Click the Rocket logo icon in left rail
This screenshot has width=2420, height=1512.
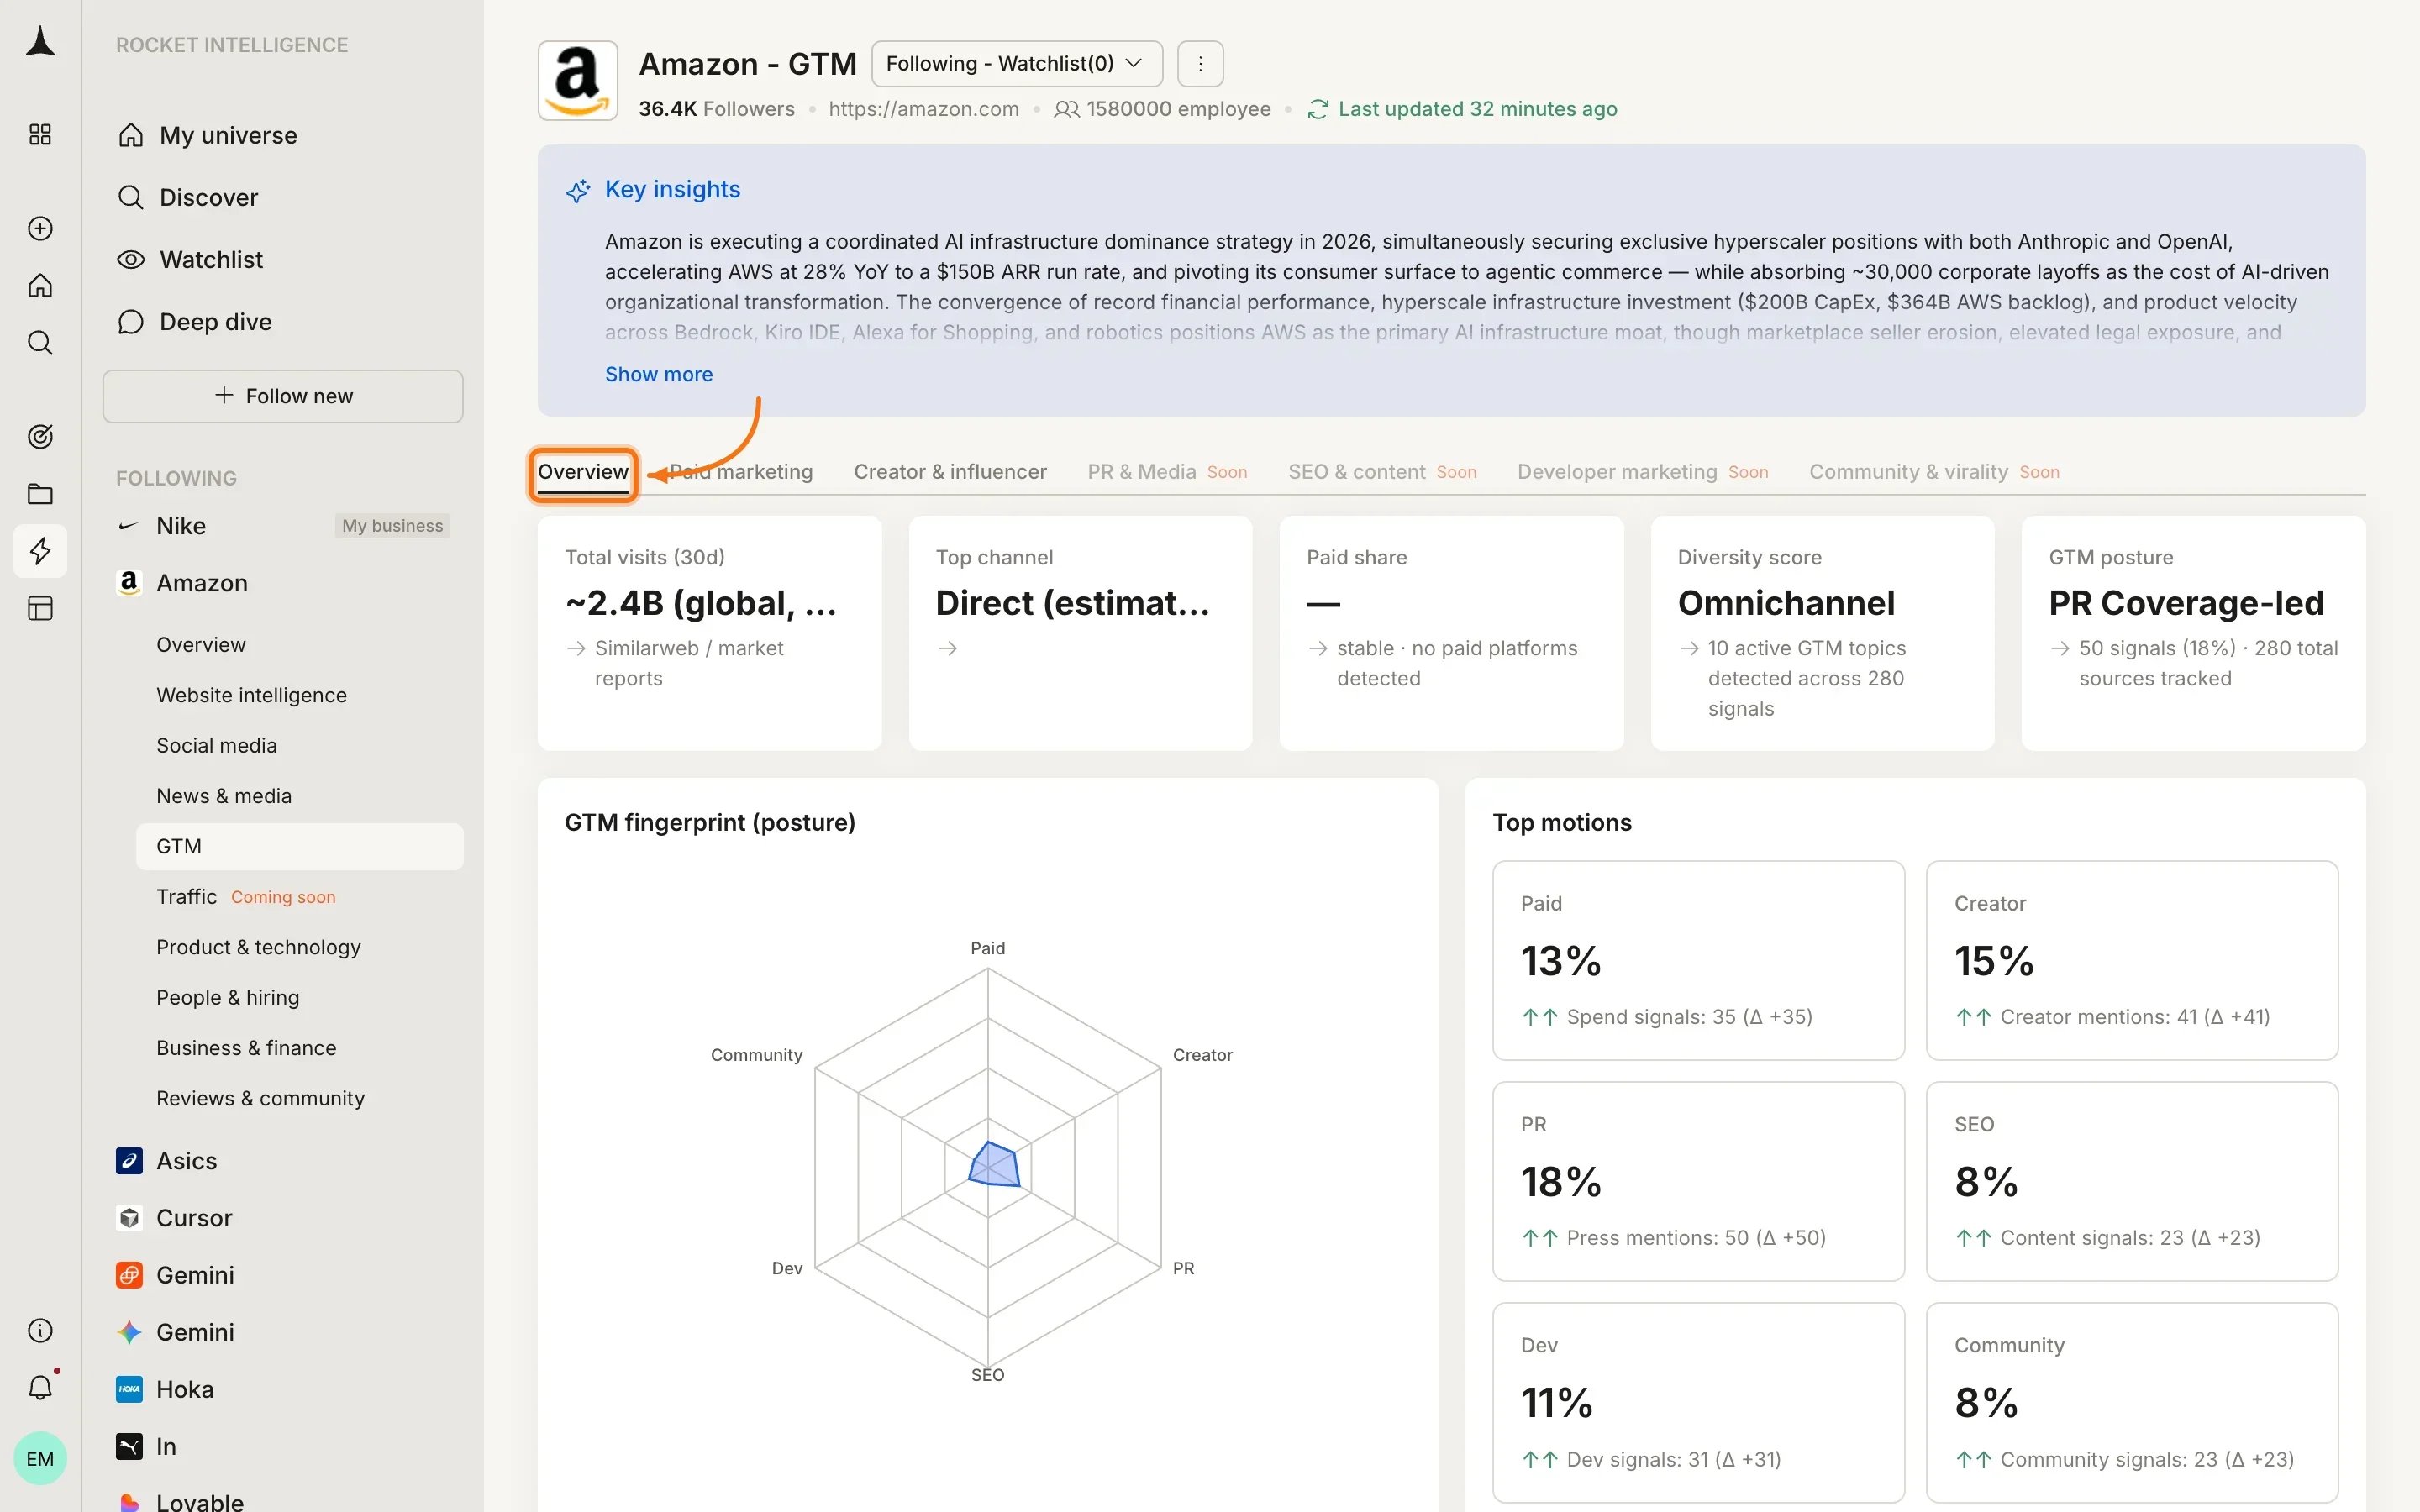point(40,42)
